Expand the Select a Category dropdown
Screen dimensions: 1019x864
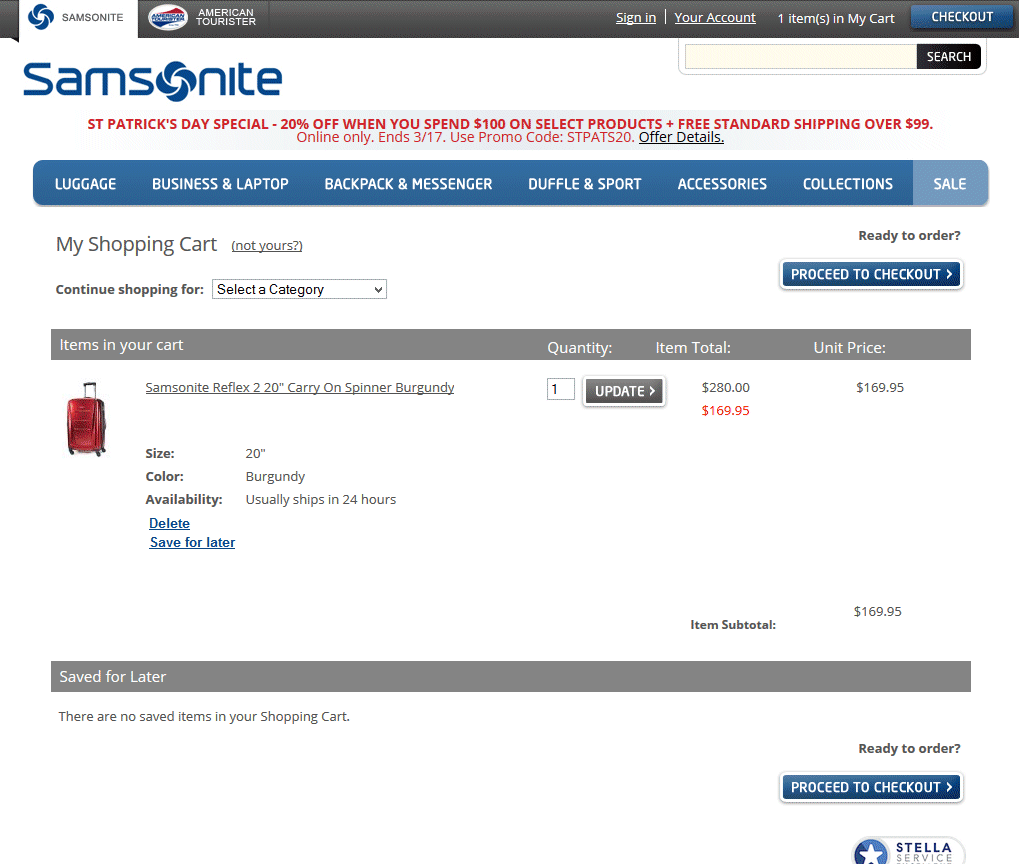[x=299, y=289]
